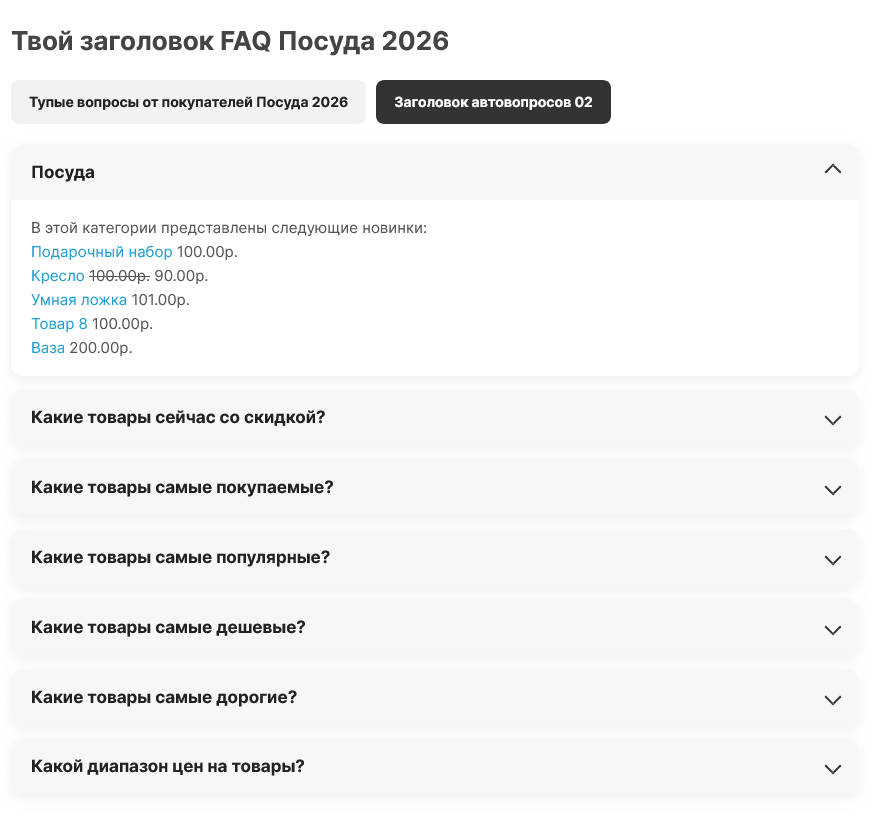Select the 'Заголовок автовопросов 02' tab
Image resolution: width=881 pixels, height=824 pixels.
click(x=493, y=102)
